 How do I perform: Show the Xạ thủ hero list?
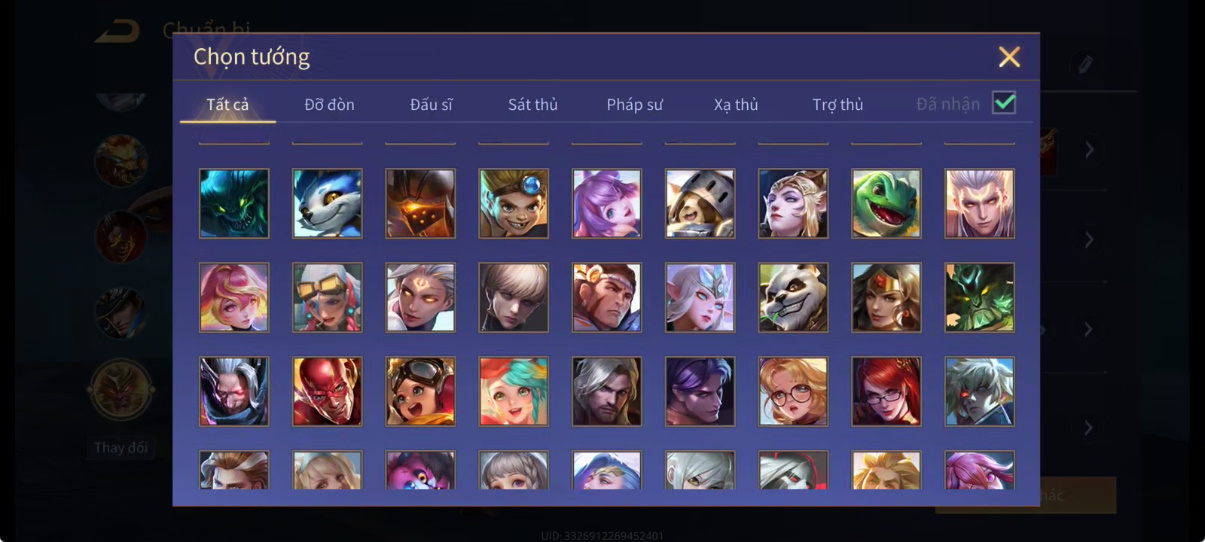[x=736, y=104]
